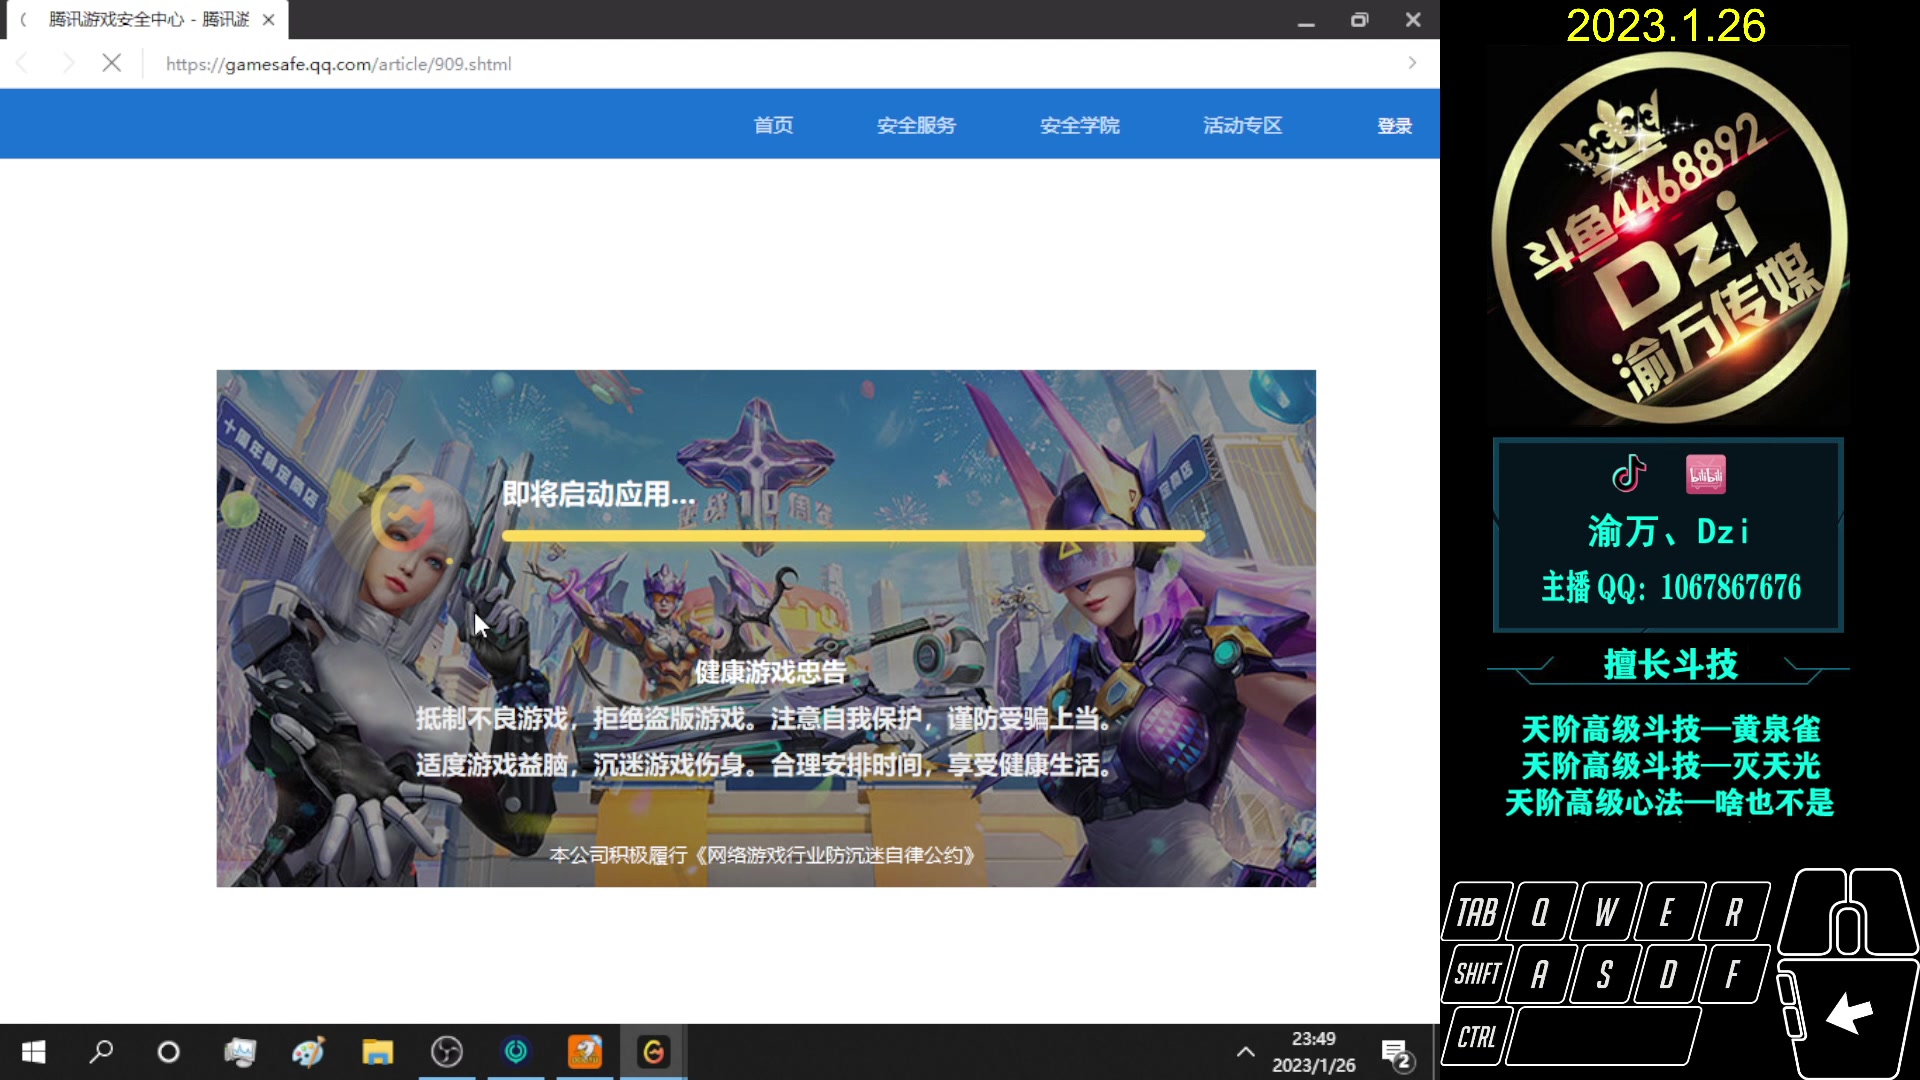Viewport: 1920px width, 1080px height.
Task: Click the spacebar on keyboard overlay
Action: pyautogui.click(x=1603, y=1037)
